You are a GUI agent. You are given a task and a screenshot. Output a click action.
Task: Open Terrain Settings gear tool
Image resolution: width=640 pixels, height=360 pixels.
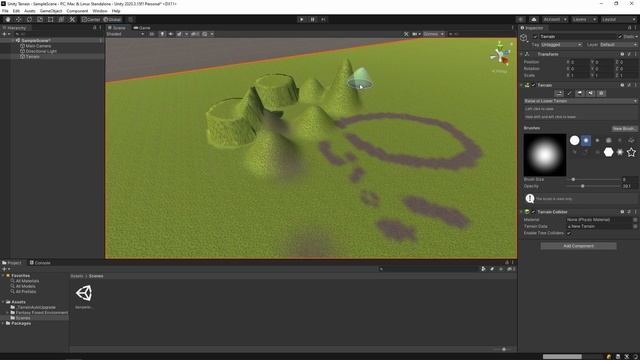(601, 93)
